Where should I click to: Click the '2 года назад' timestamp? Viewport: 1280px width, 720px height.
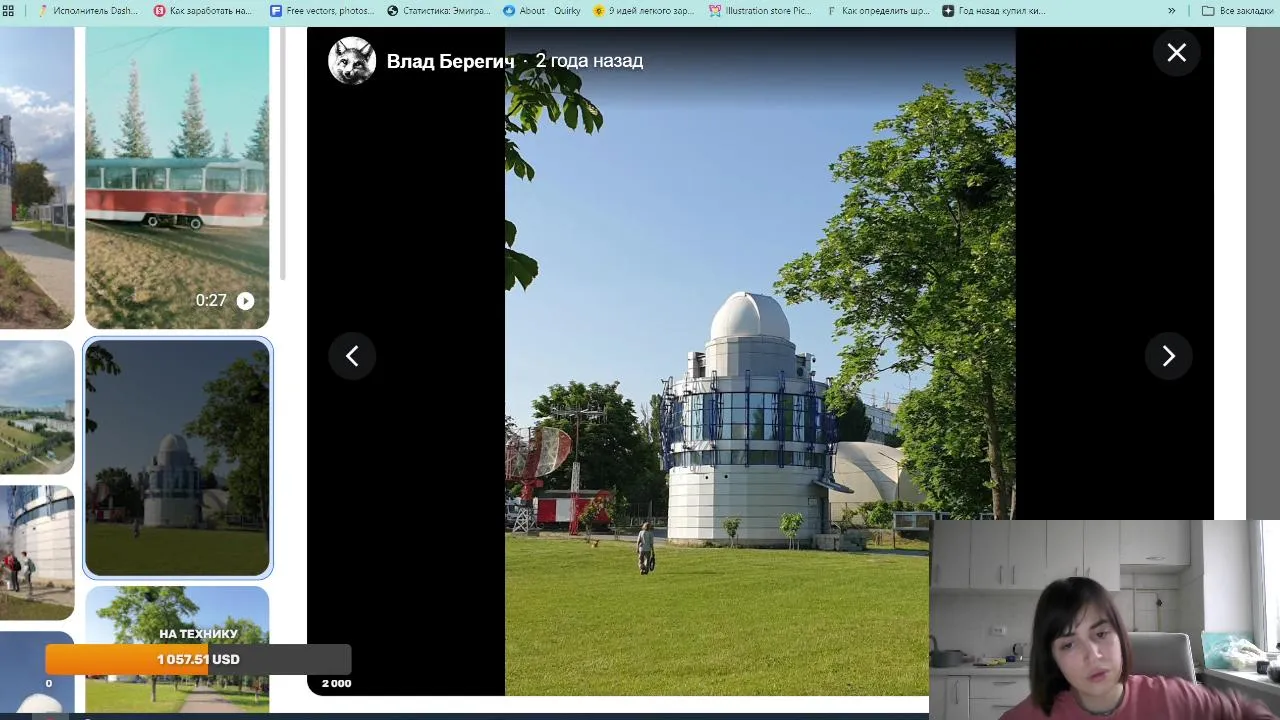[589, 61]
